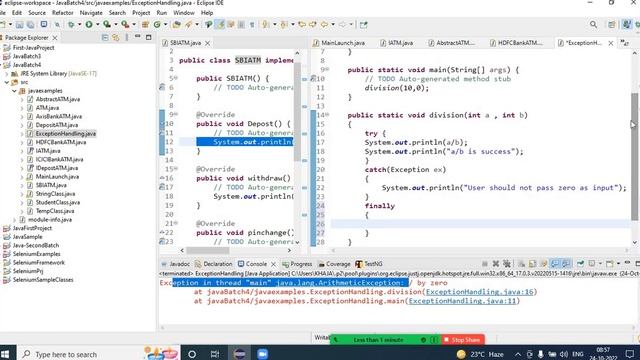This screenshot has height=360, width=640.
Task: Click the magnifier search icon at top right
Action: (x=593, y=24)
